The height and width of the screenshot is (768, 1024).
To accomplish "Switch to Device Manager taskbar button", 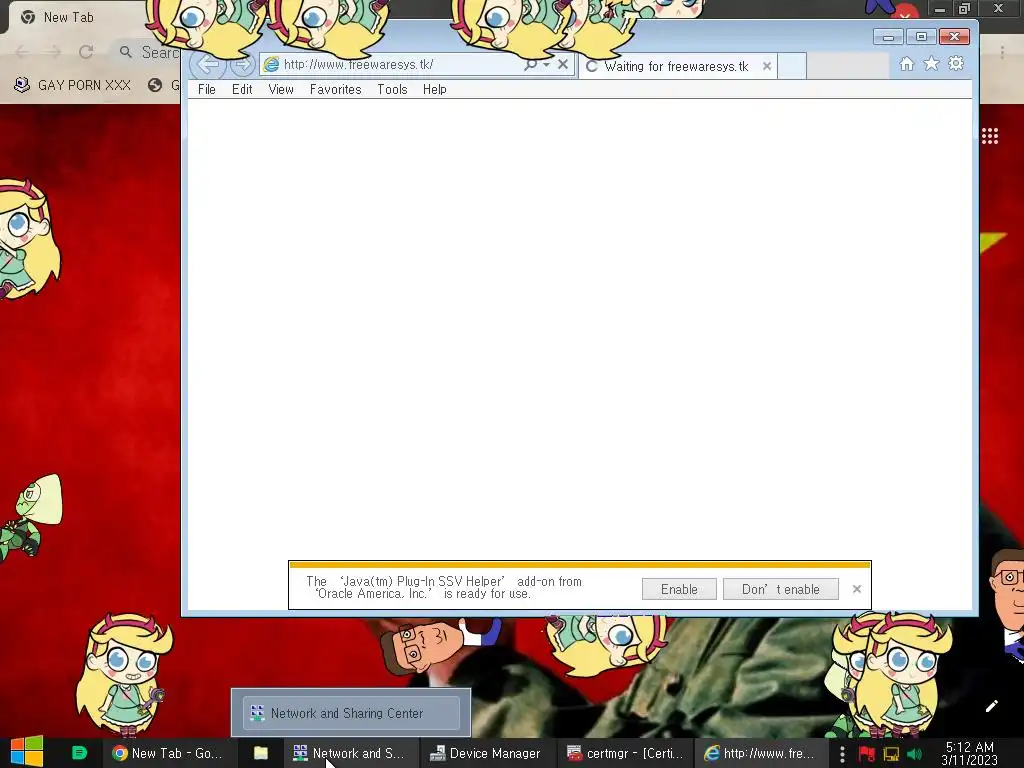I will click(485, 753).
